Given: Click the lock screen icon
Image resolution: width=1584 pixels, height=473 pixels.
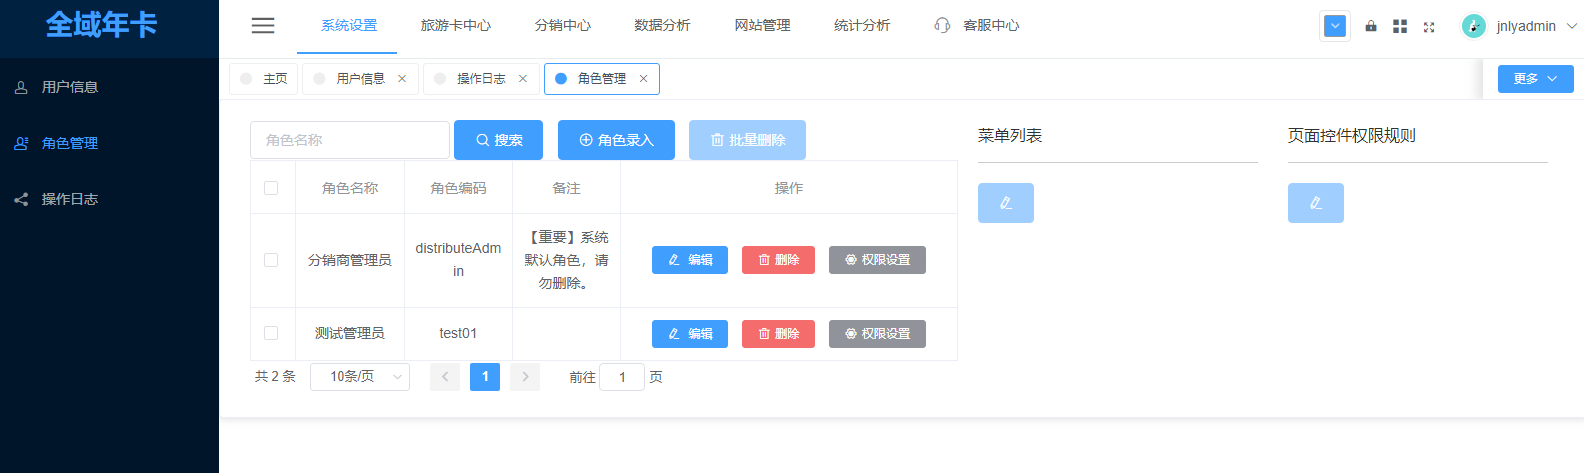Looking at the screenshot, I should coord(1371,26).
